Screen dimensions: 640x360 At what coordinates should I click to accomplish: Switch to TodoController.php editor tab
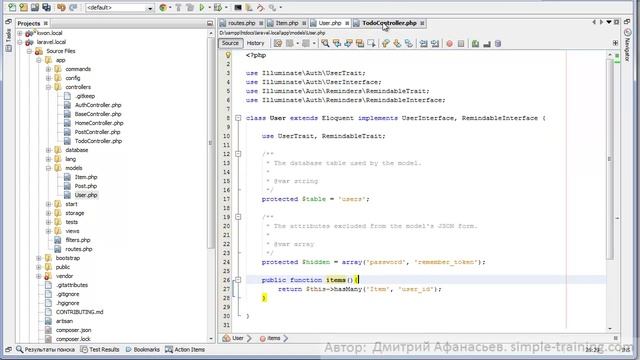[389, 23]
